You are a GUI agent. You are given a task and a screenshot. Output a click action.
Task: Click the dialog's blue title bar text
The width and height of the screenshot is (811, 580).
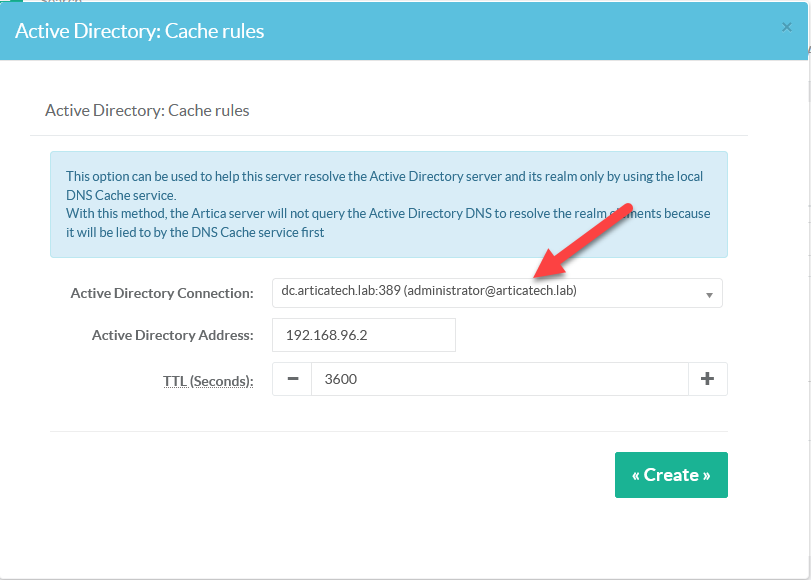coord(140,31)
